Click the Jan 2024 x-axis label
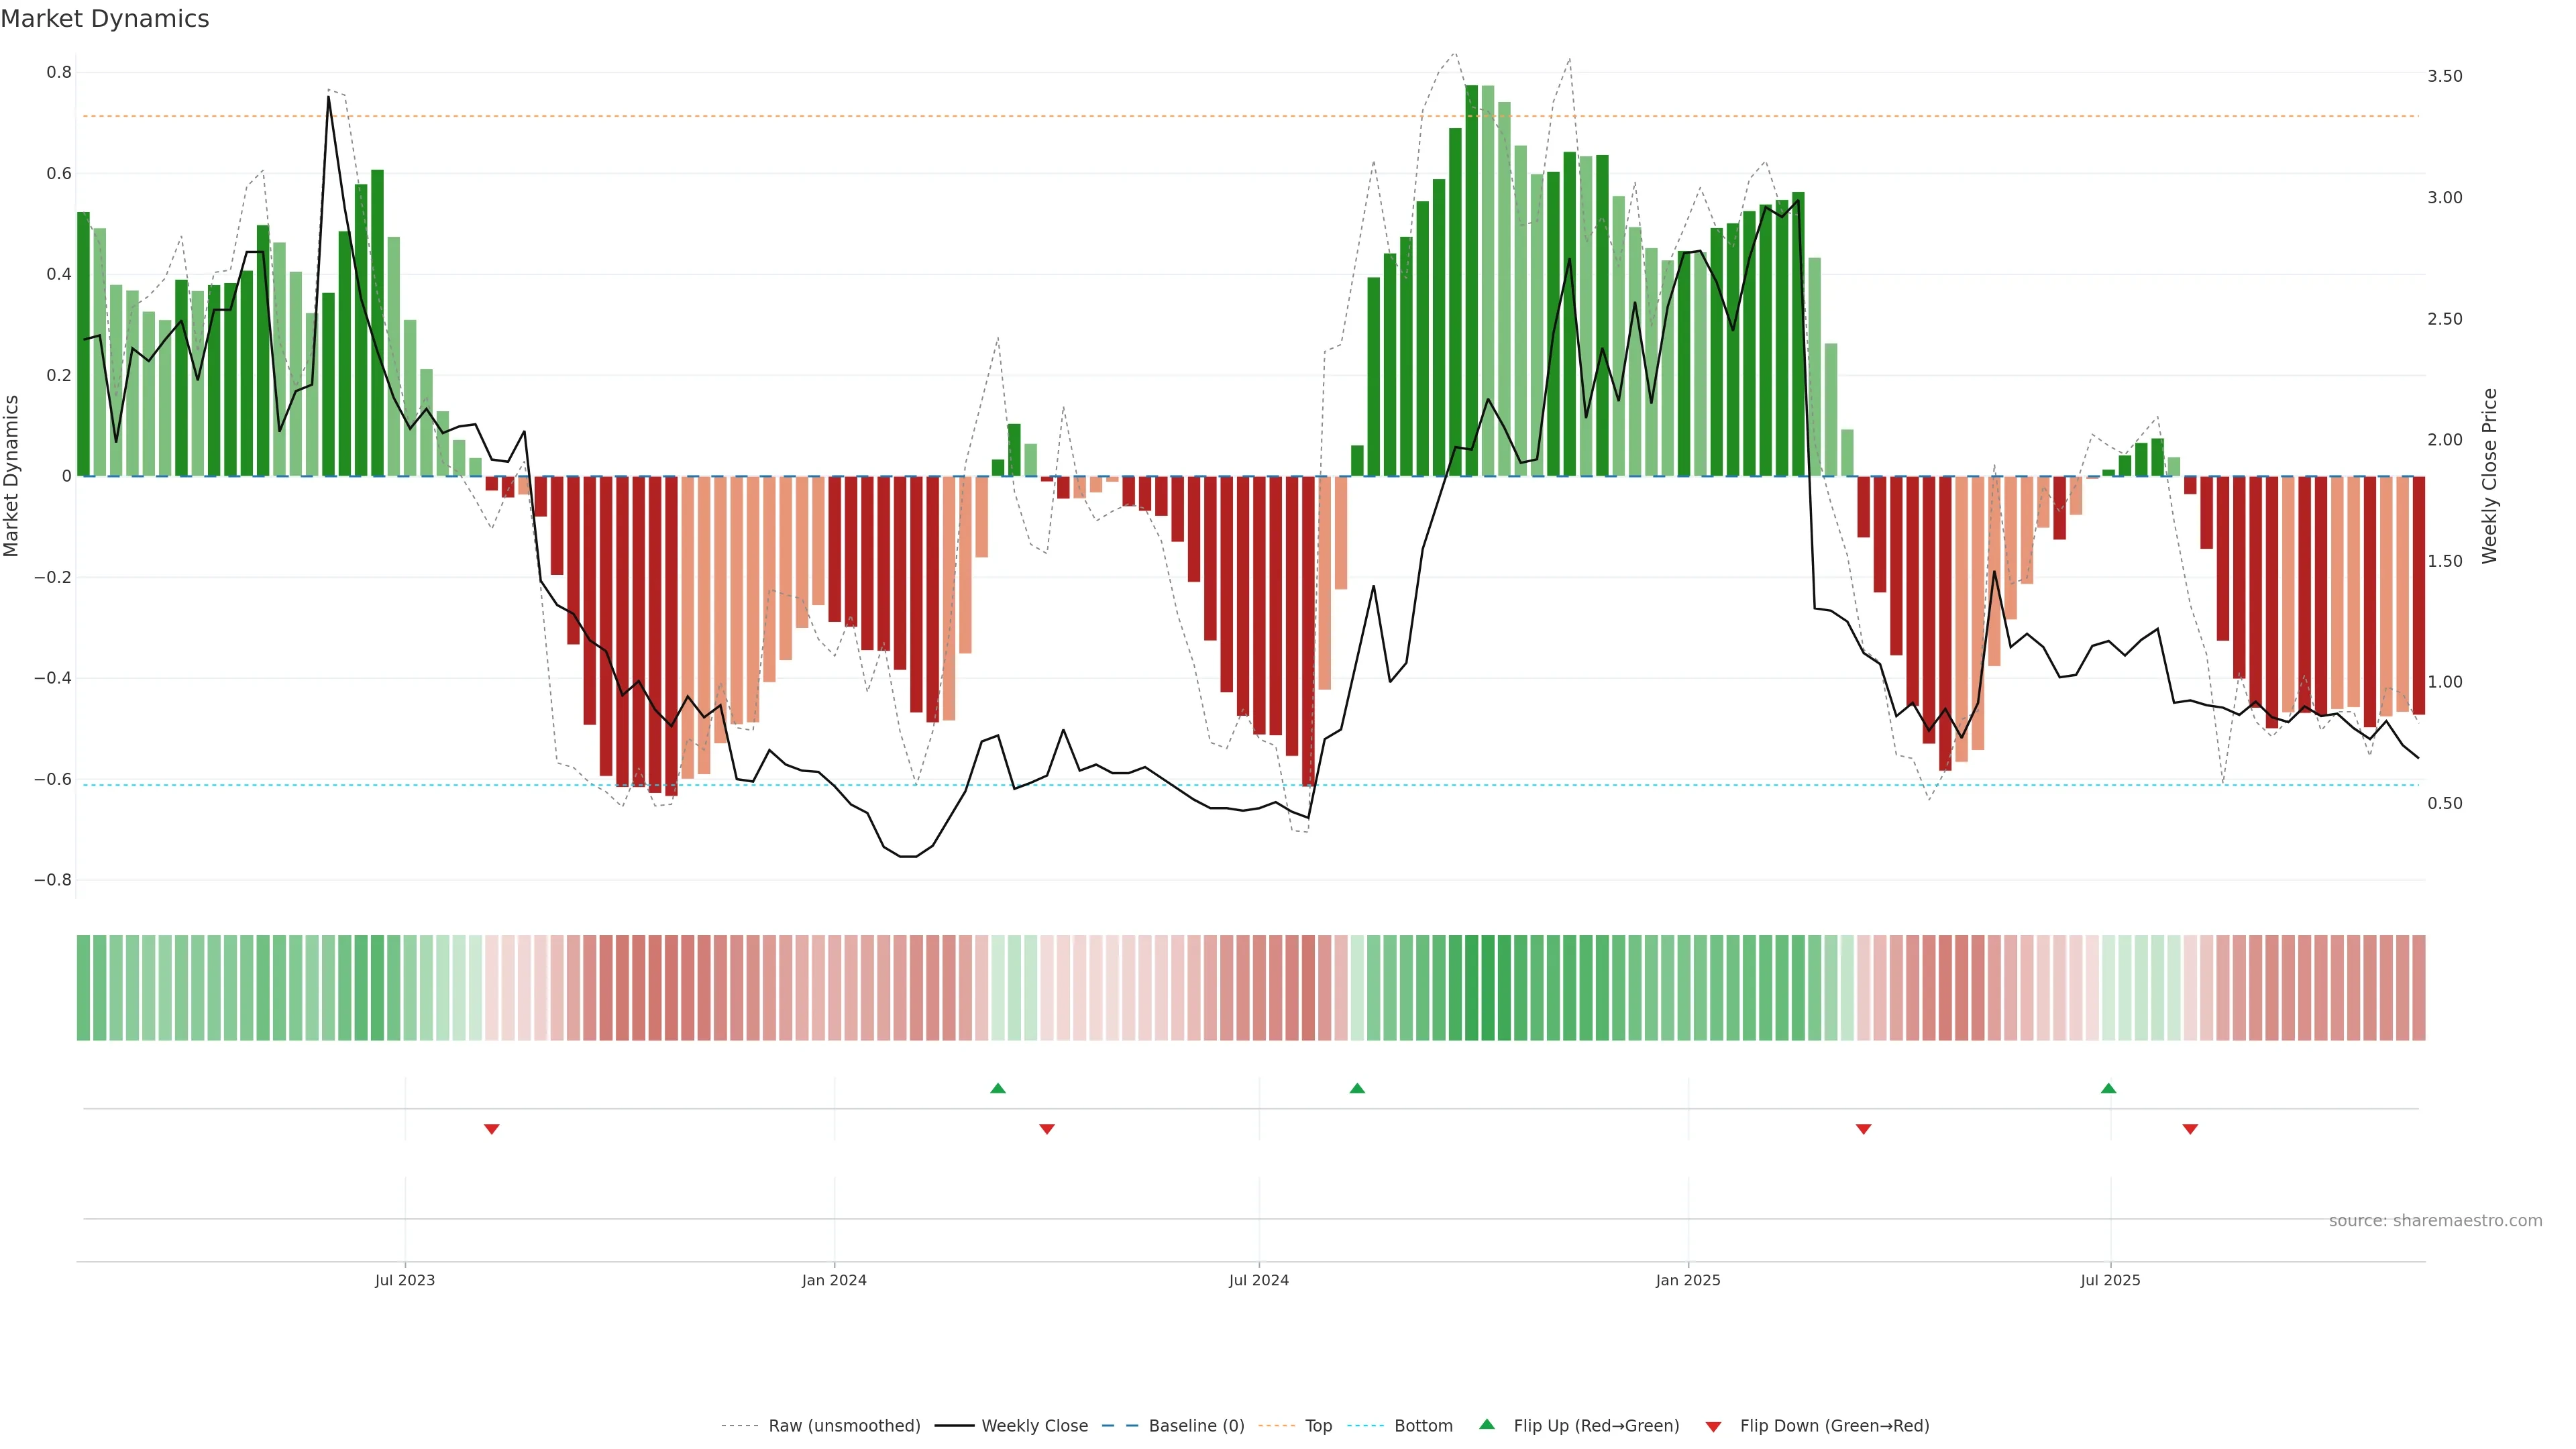Screen dimensions: 2576x1449 coord(834,1280)
